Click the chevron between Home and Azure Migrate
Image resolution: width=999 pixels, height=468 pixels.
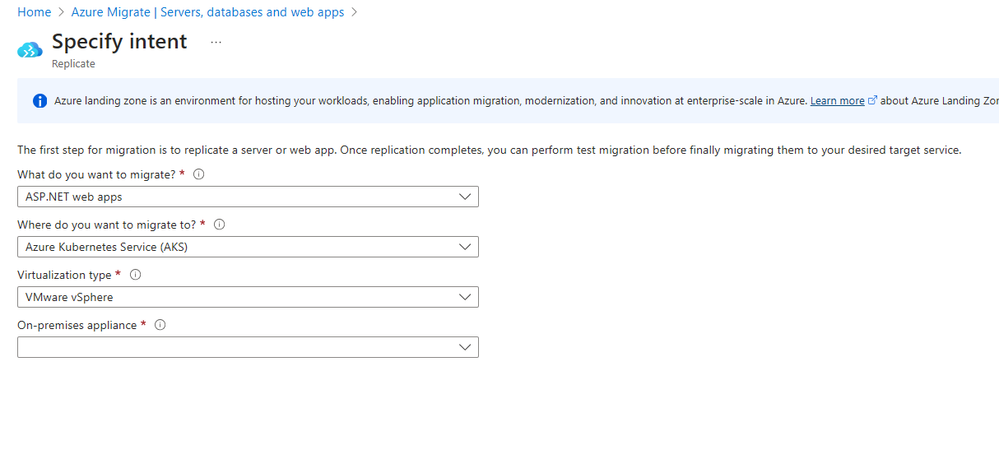(61, 12)
